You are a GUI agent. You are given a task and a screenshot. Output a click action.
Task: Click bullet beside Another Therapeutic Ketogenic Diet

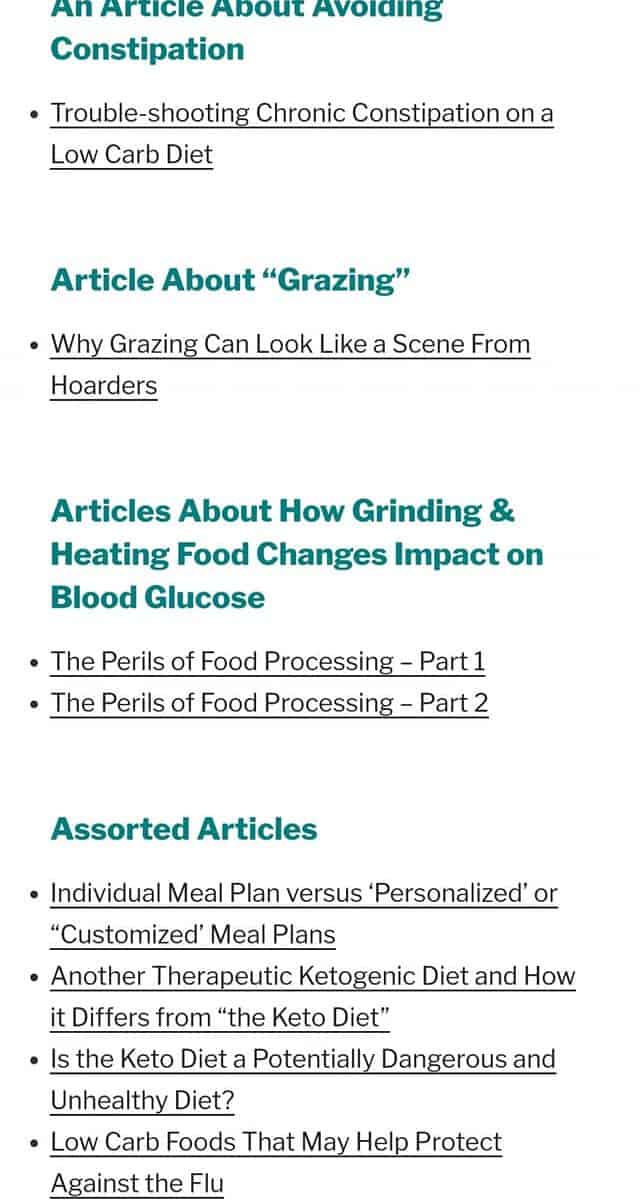click(35, 977)
